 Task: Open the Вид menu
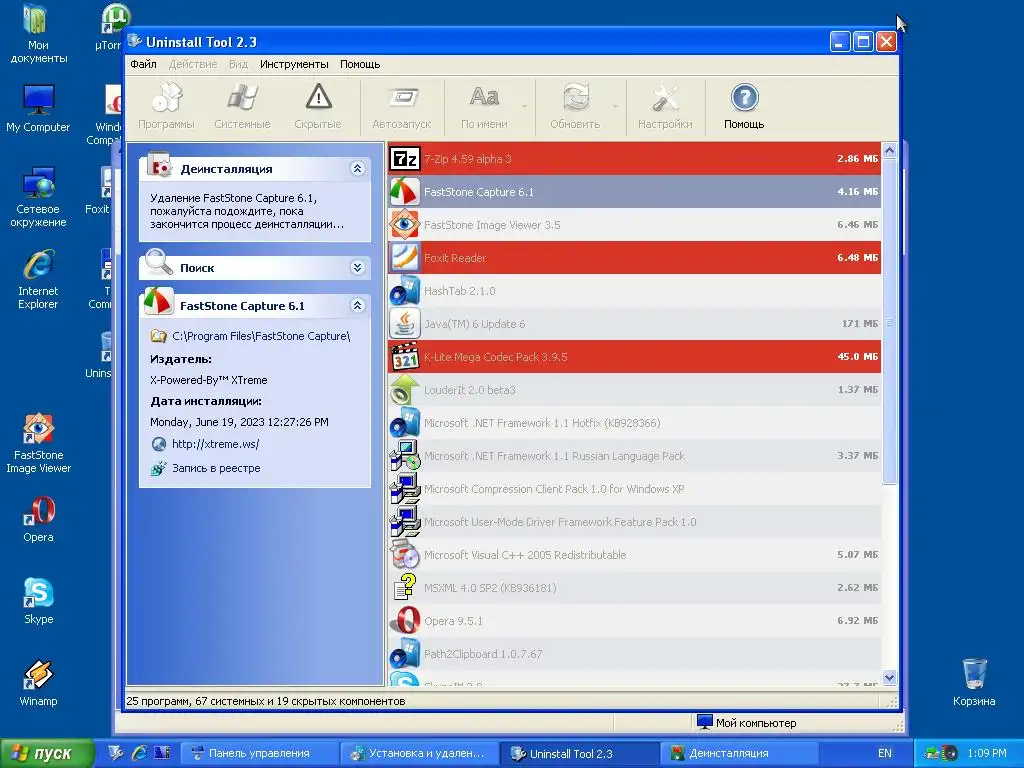pos(238,64)
